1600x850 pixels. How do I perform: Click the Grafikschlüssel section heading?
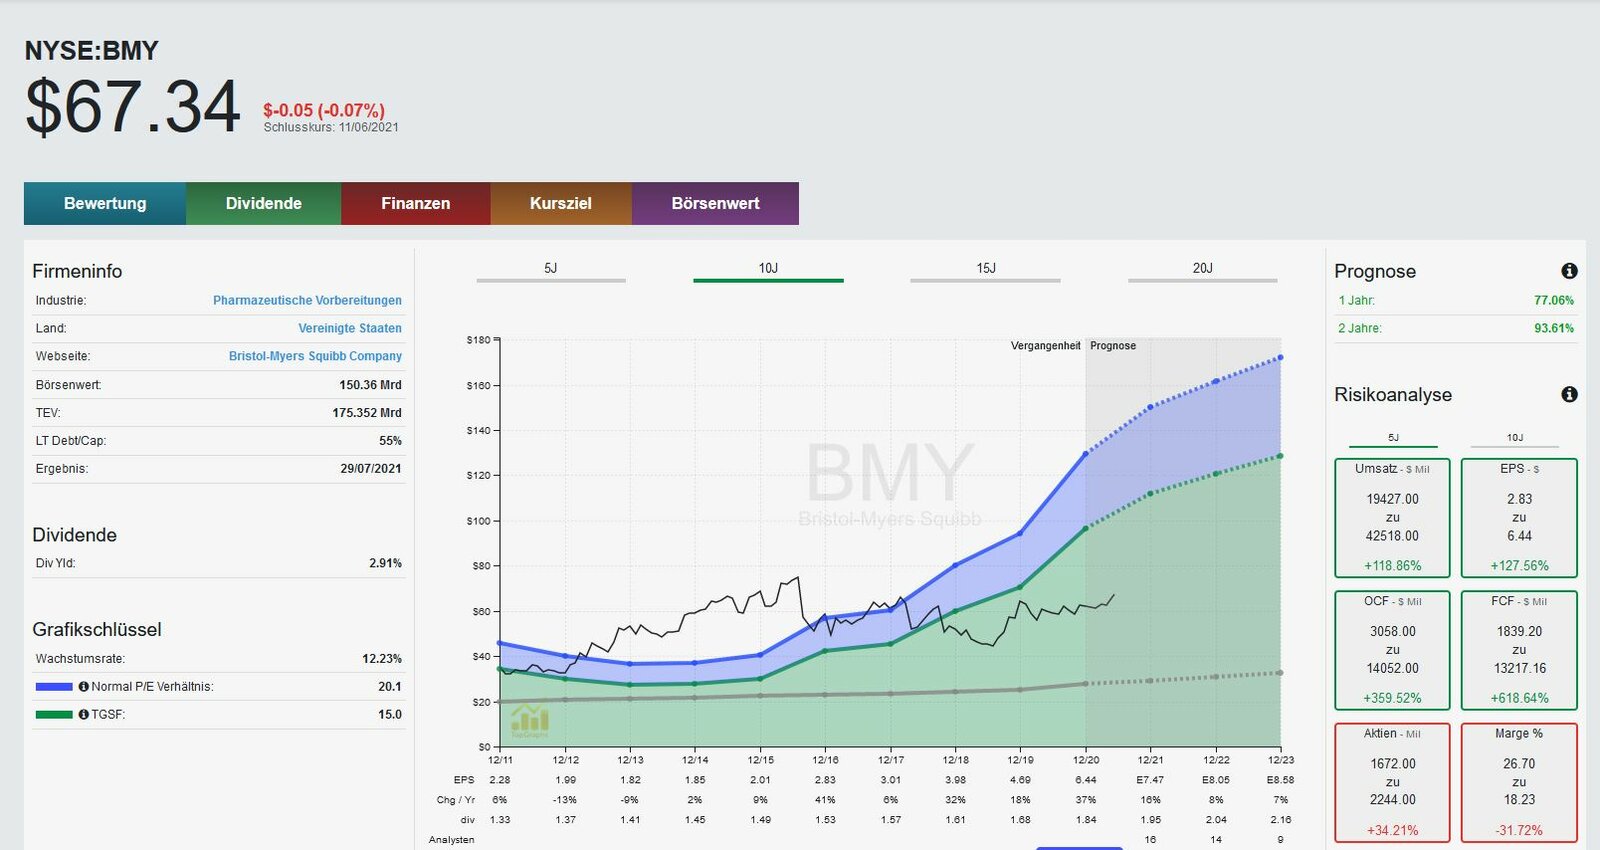pyautogui.click(x=97, y=630)
